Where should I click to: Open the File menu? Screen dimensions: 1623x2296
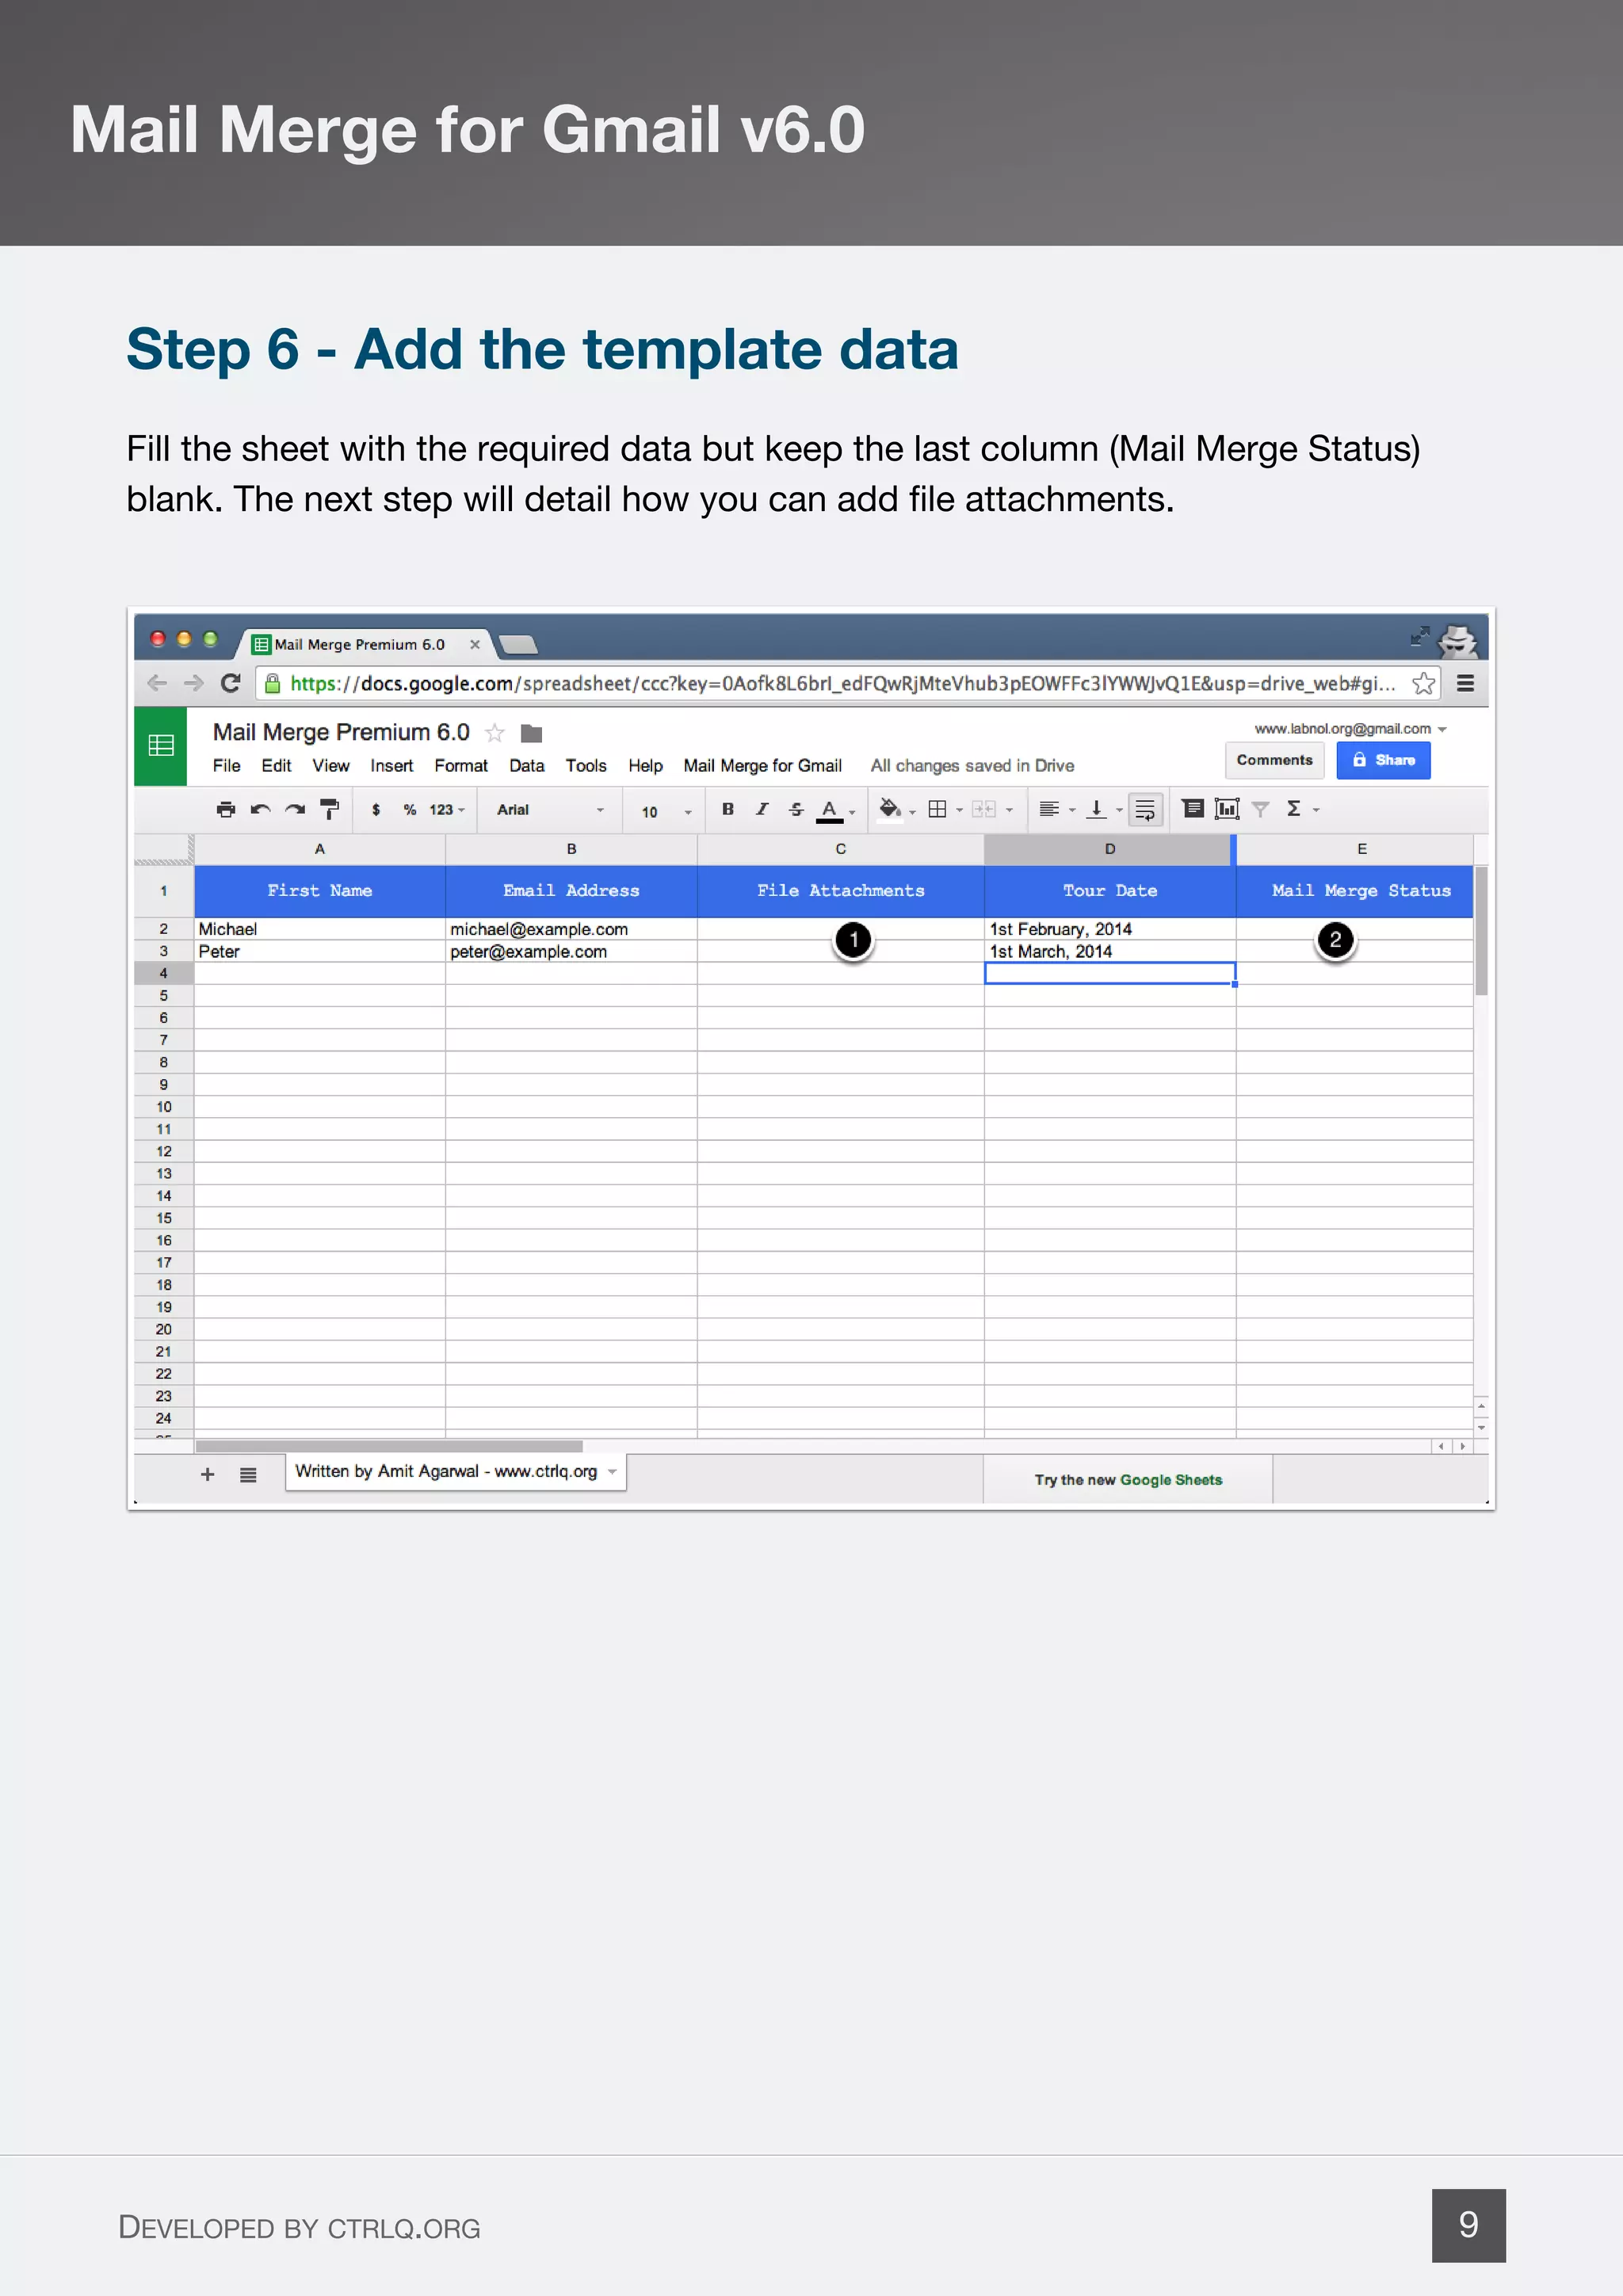(227, 765)
